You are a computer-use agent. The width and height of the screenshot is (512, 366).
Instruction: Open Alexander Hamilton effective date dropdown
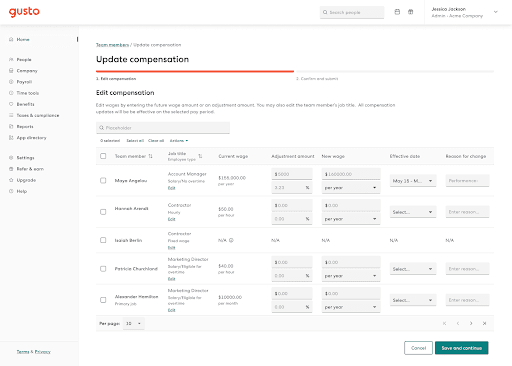413,300
